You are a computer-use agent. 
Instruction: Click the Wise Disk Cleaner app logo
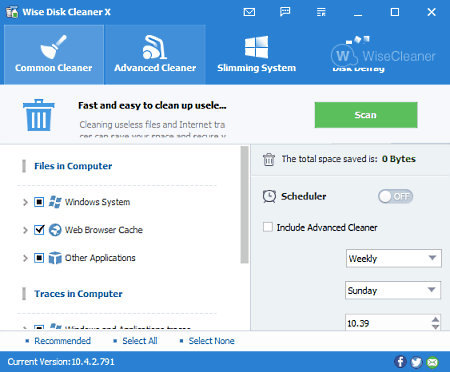12,12
